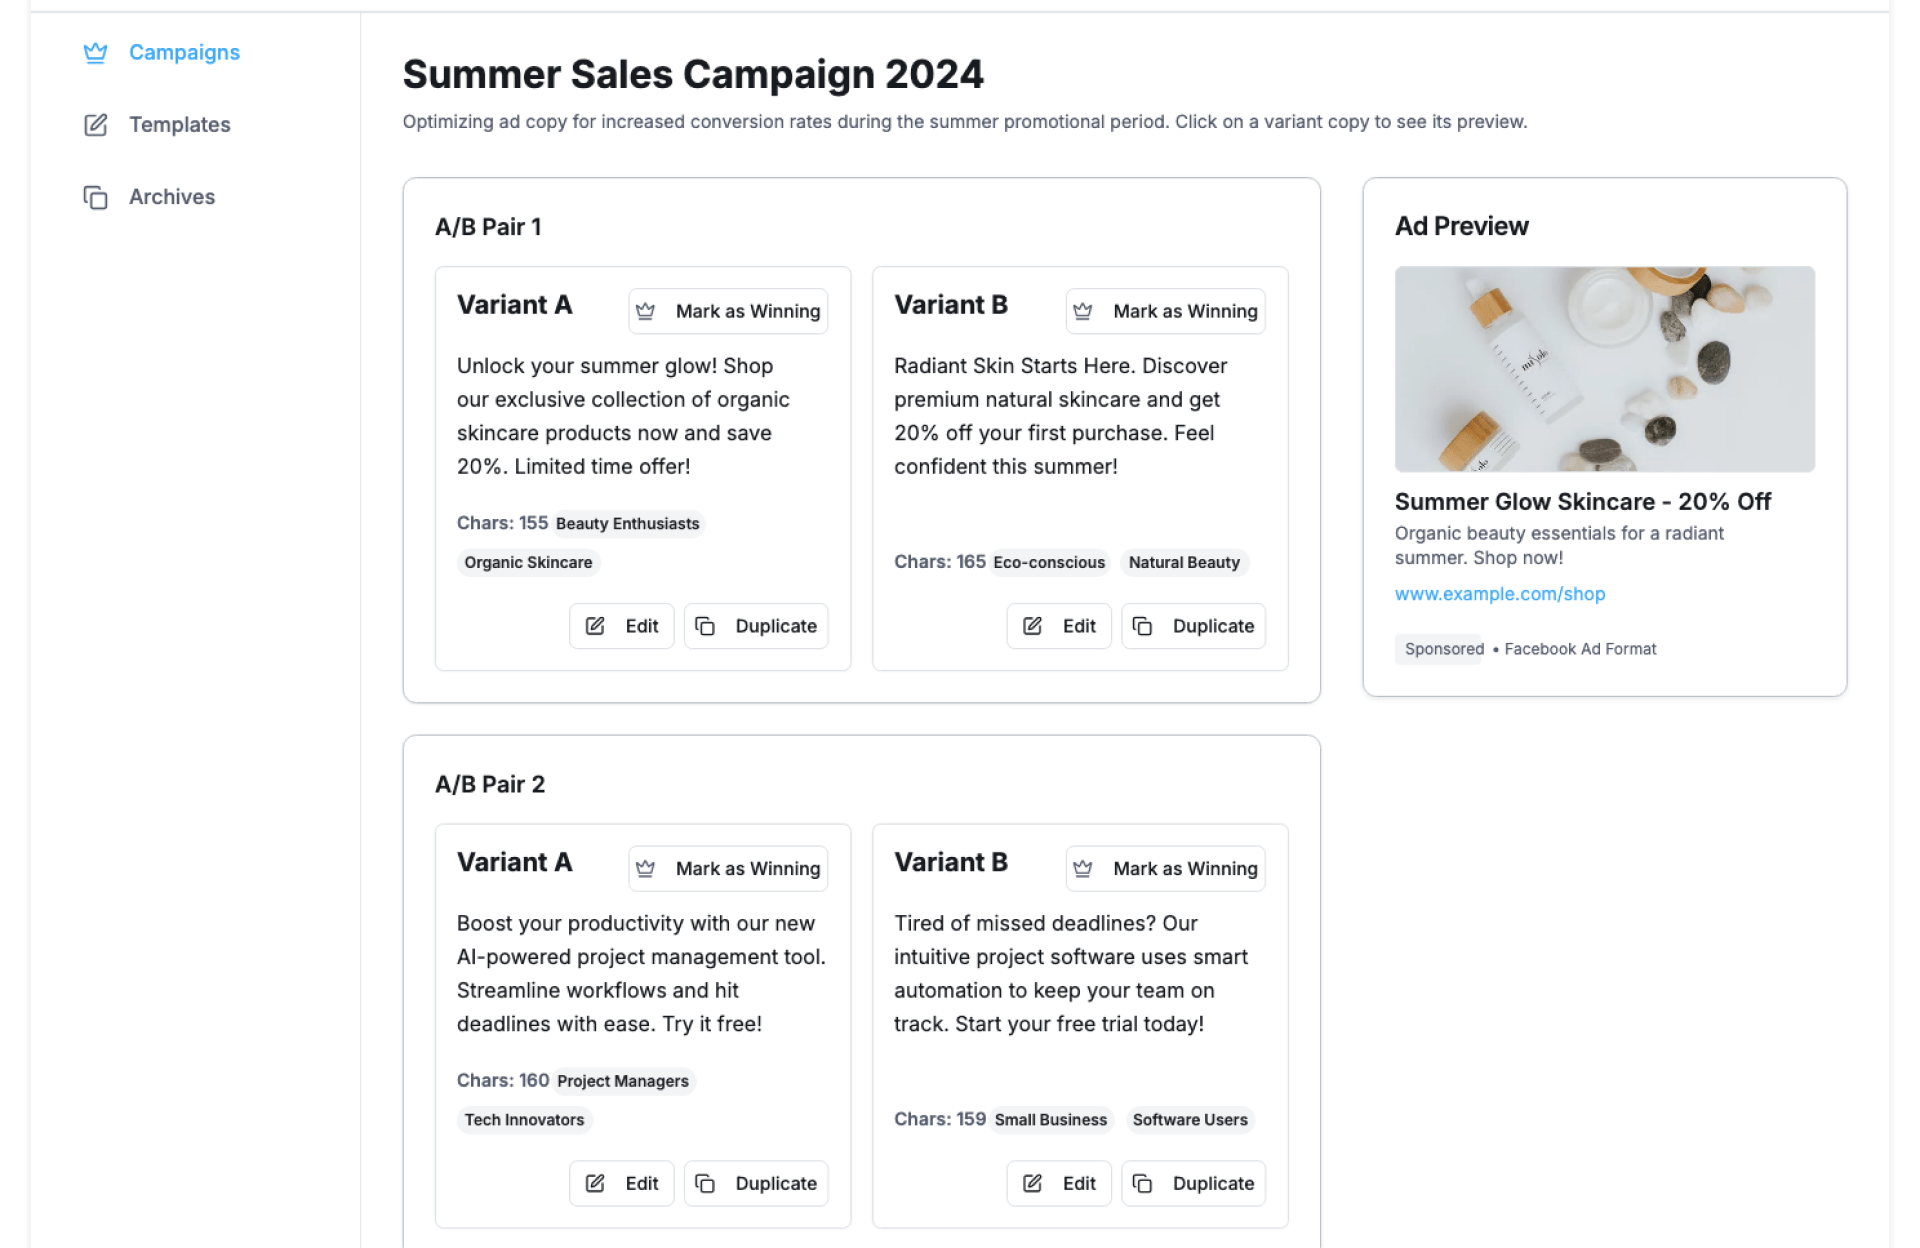Go to Archives in the sidebar
Image resolution: width=1920 pixels, height=1248 pixels.
pos(171,197)
